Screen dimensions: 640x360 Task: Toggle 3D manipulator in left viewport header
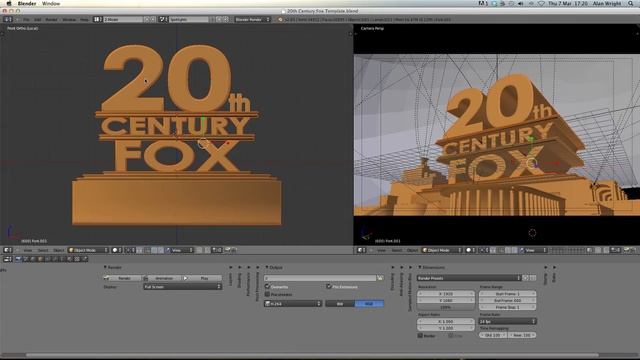(x=140, y=250)
